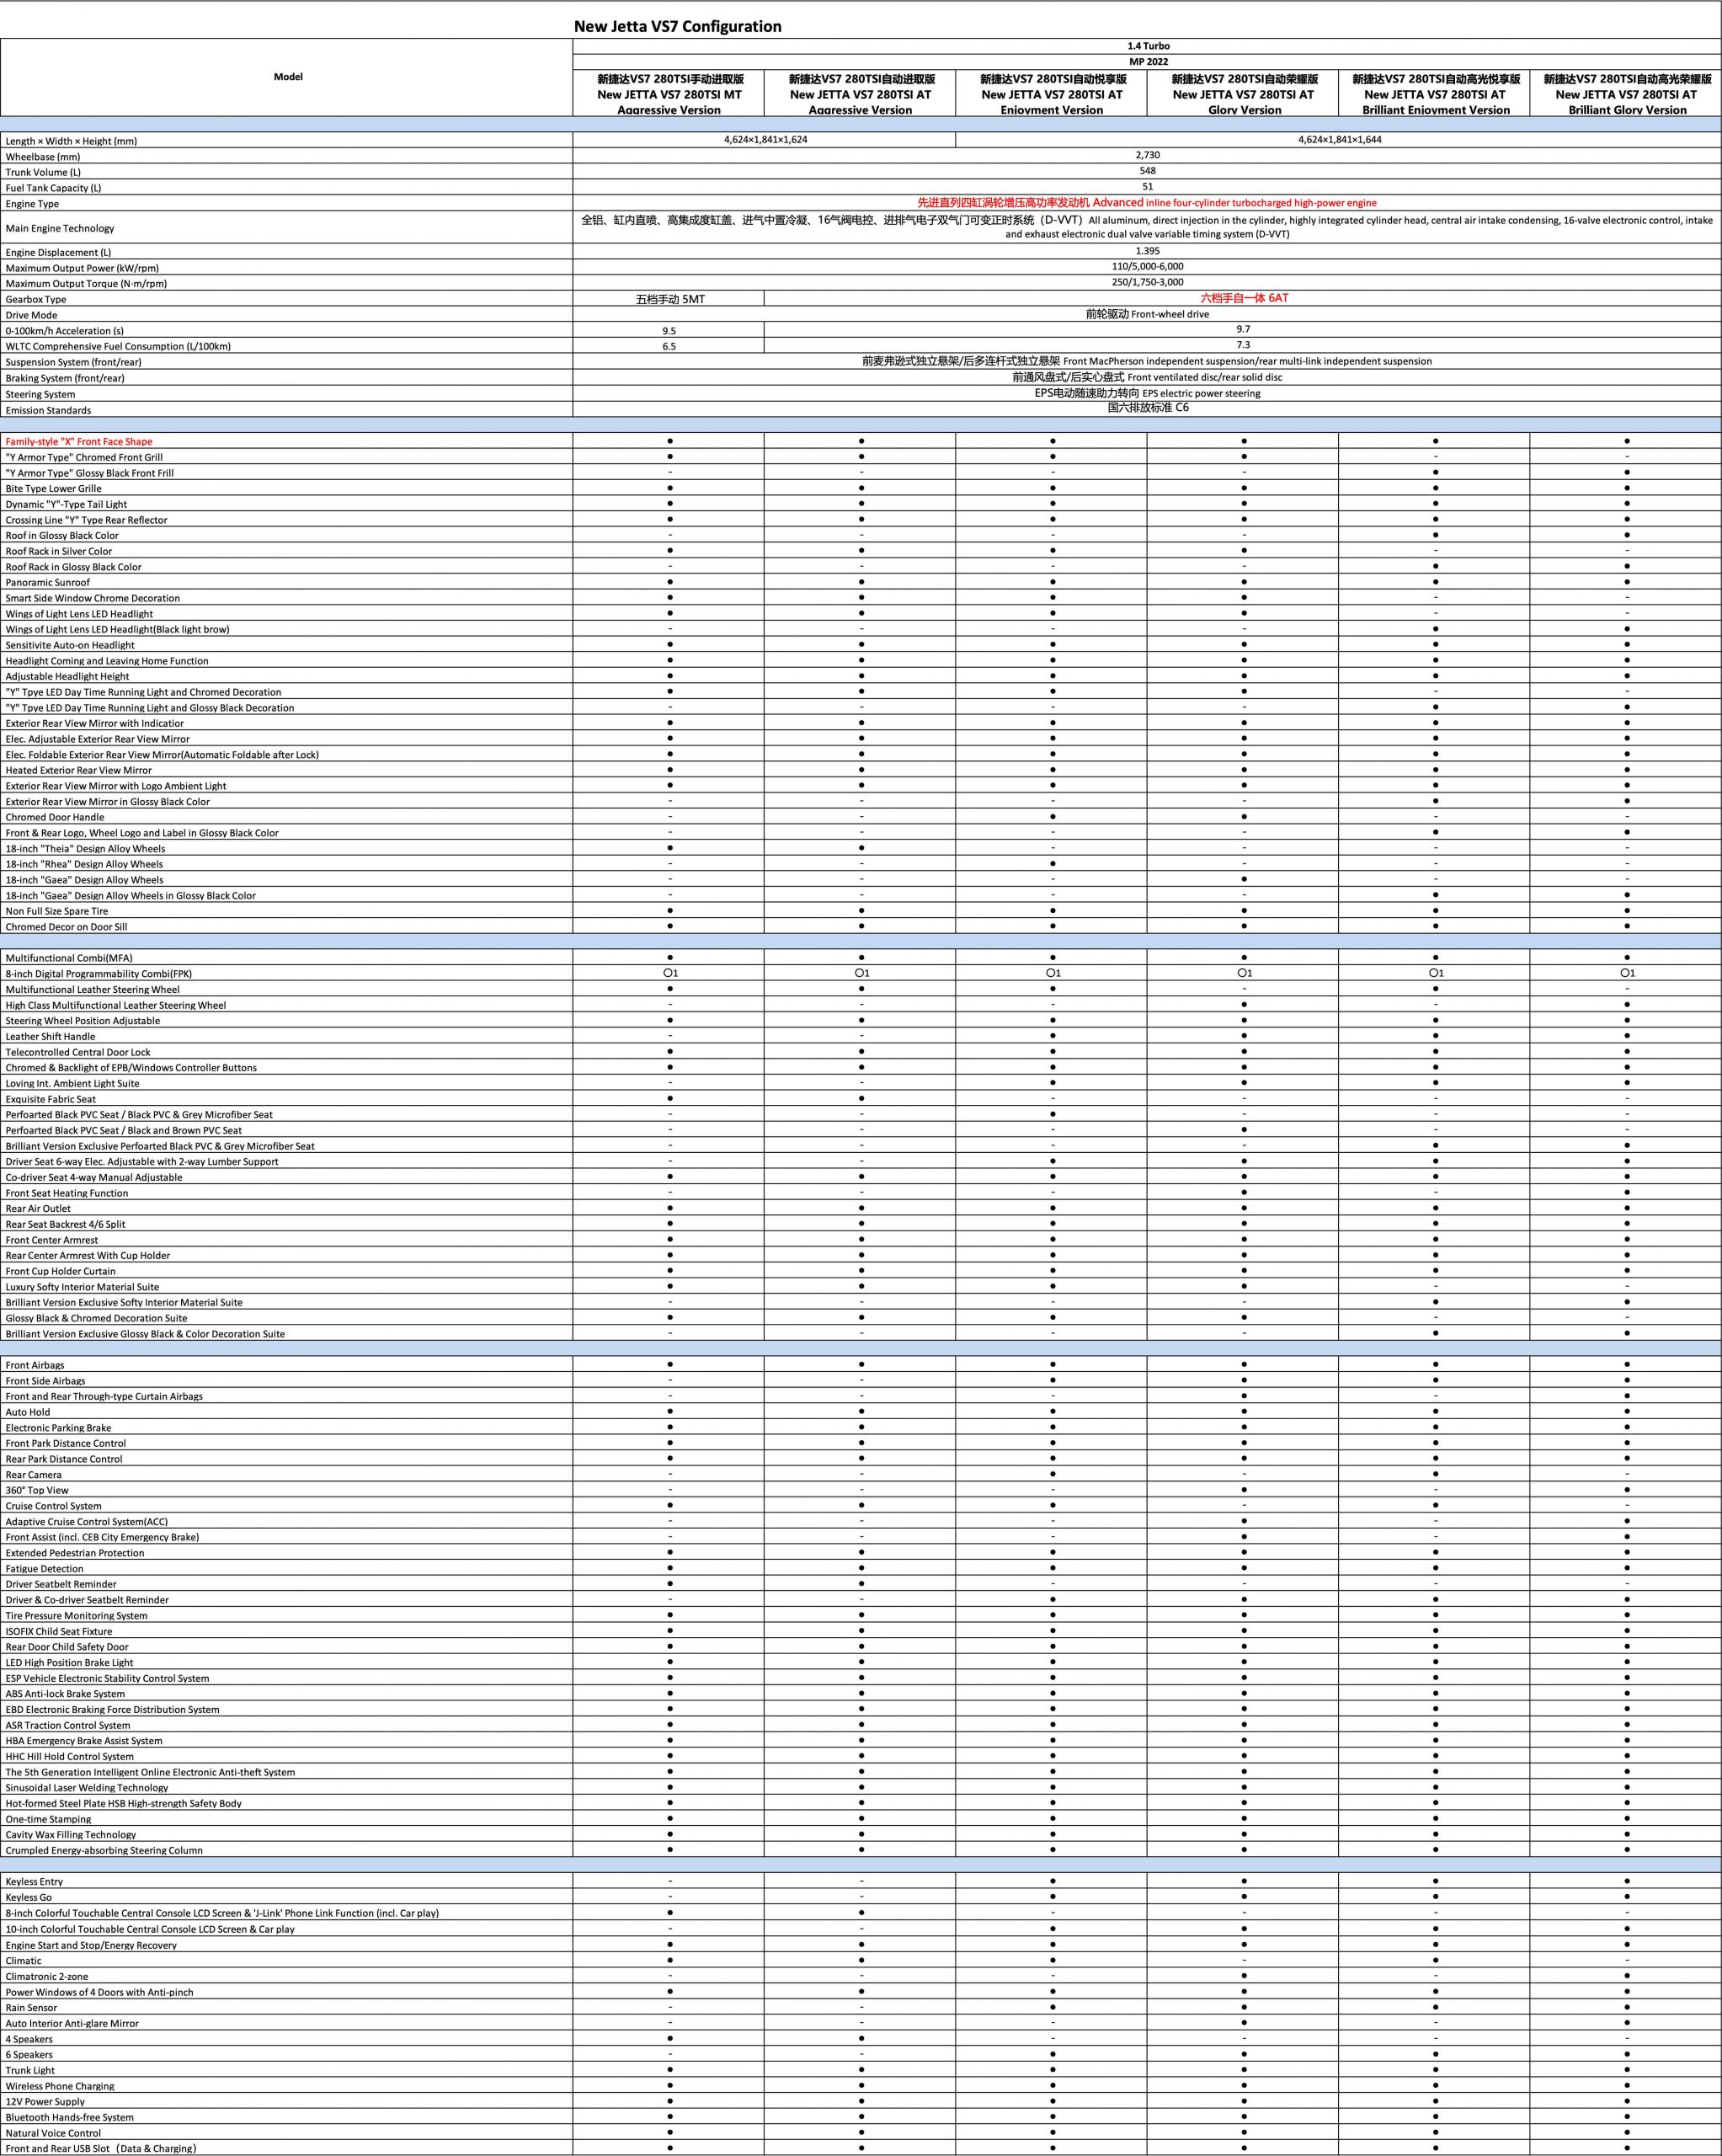The width and height of the screenshot is (1722, 2156).
Task: Select the 'Wheelbase (mm)' row label
Action: tap(42, 157)
